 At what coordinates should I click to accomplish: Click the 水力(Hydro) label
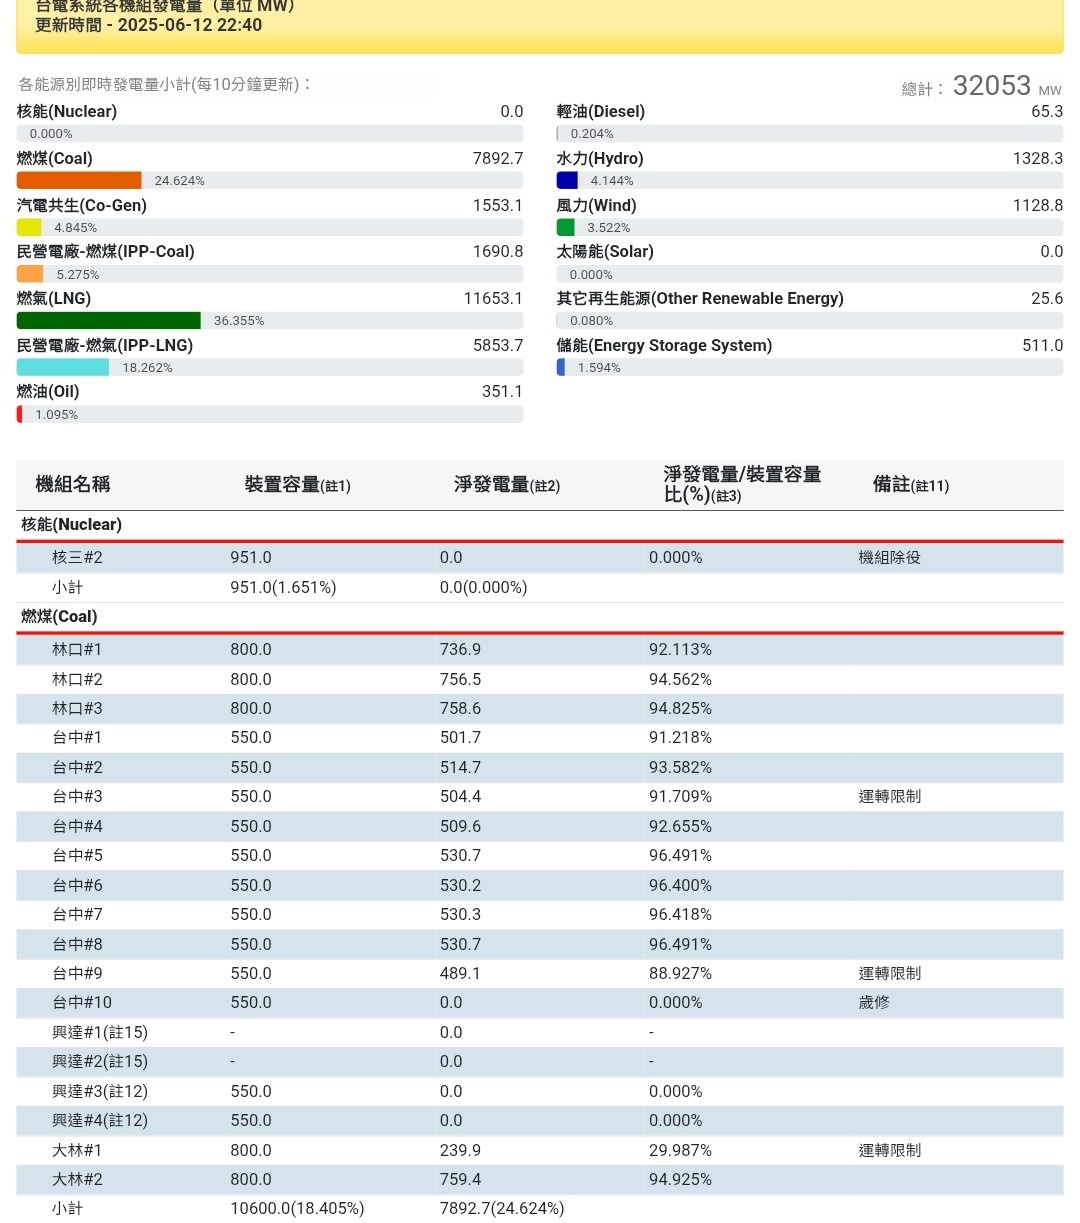point(600,159)
